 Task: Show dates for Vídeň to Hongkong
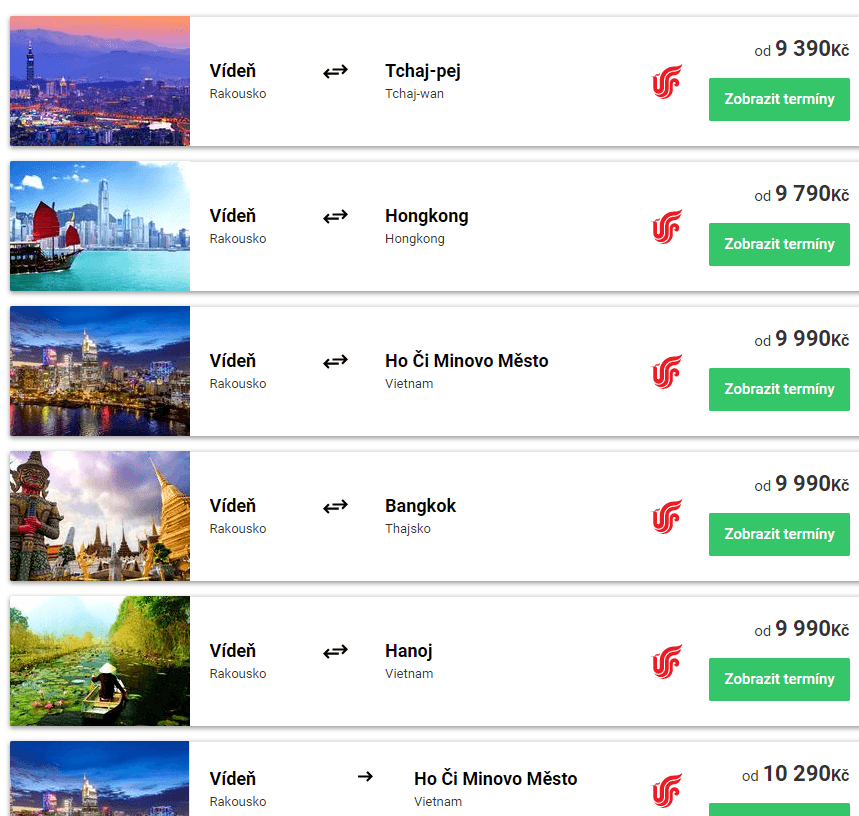(x=779, y=244)
